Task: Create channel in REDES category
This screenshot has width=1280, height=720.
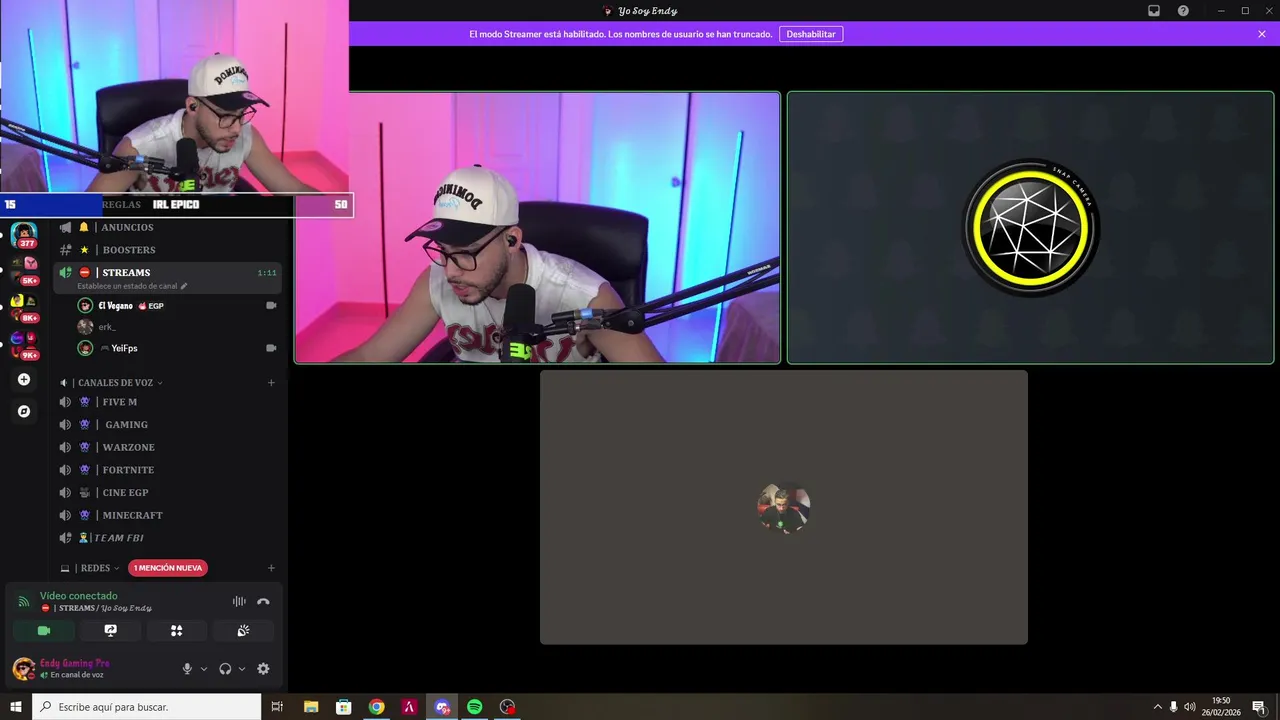Action: tap(270, 568)
